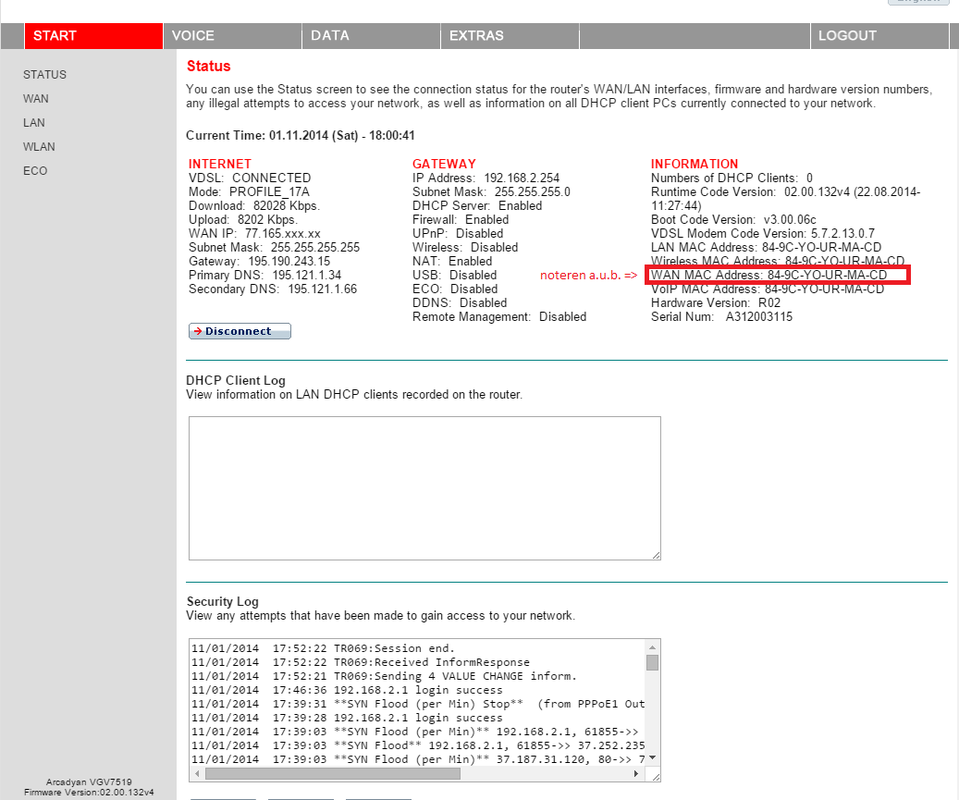
Task: Click VDSL Modem Code Version line
Action: [x=763, y=234]
